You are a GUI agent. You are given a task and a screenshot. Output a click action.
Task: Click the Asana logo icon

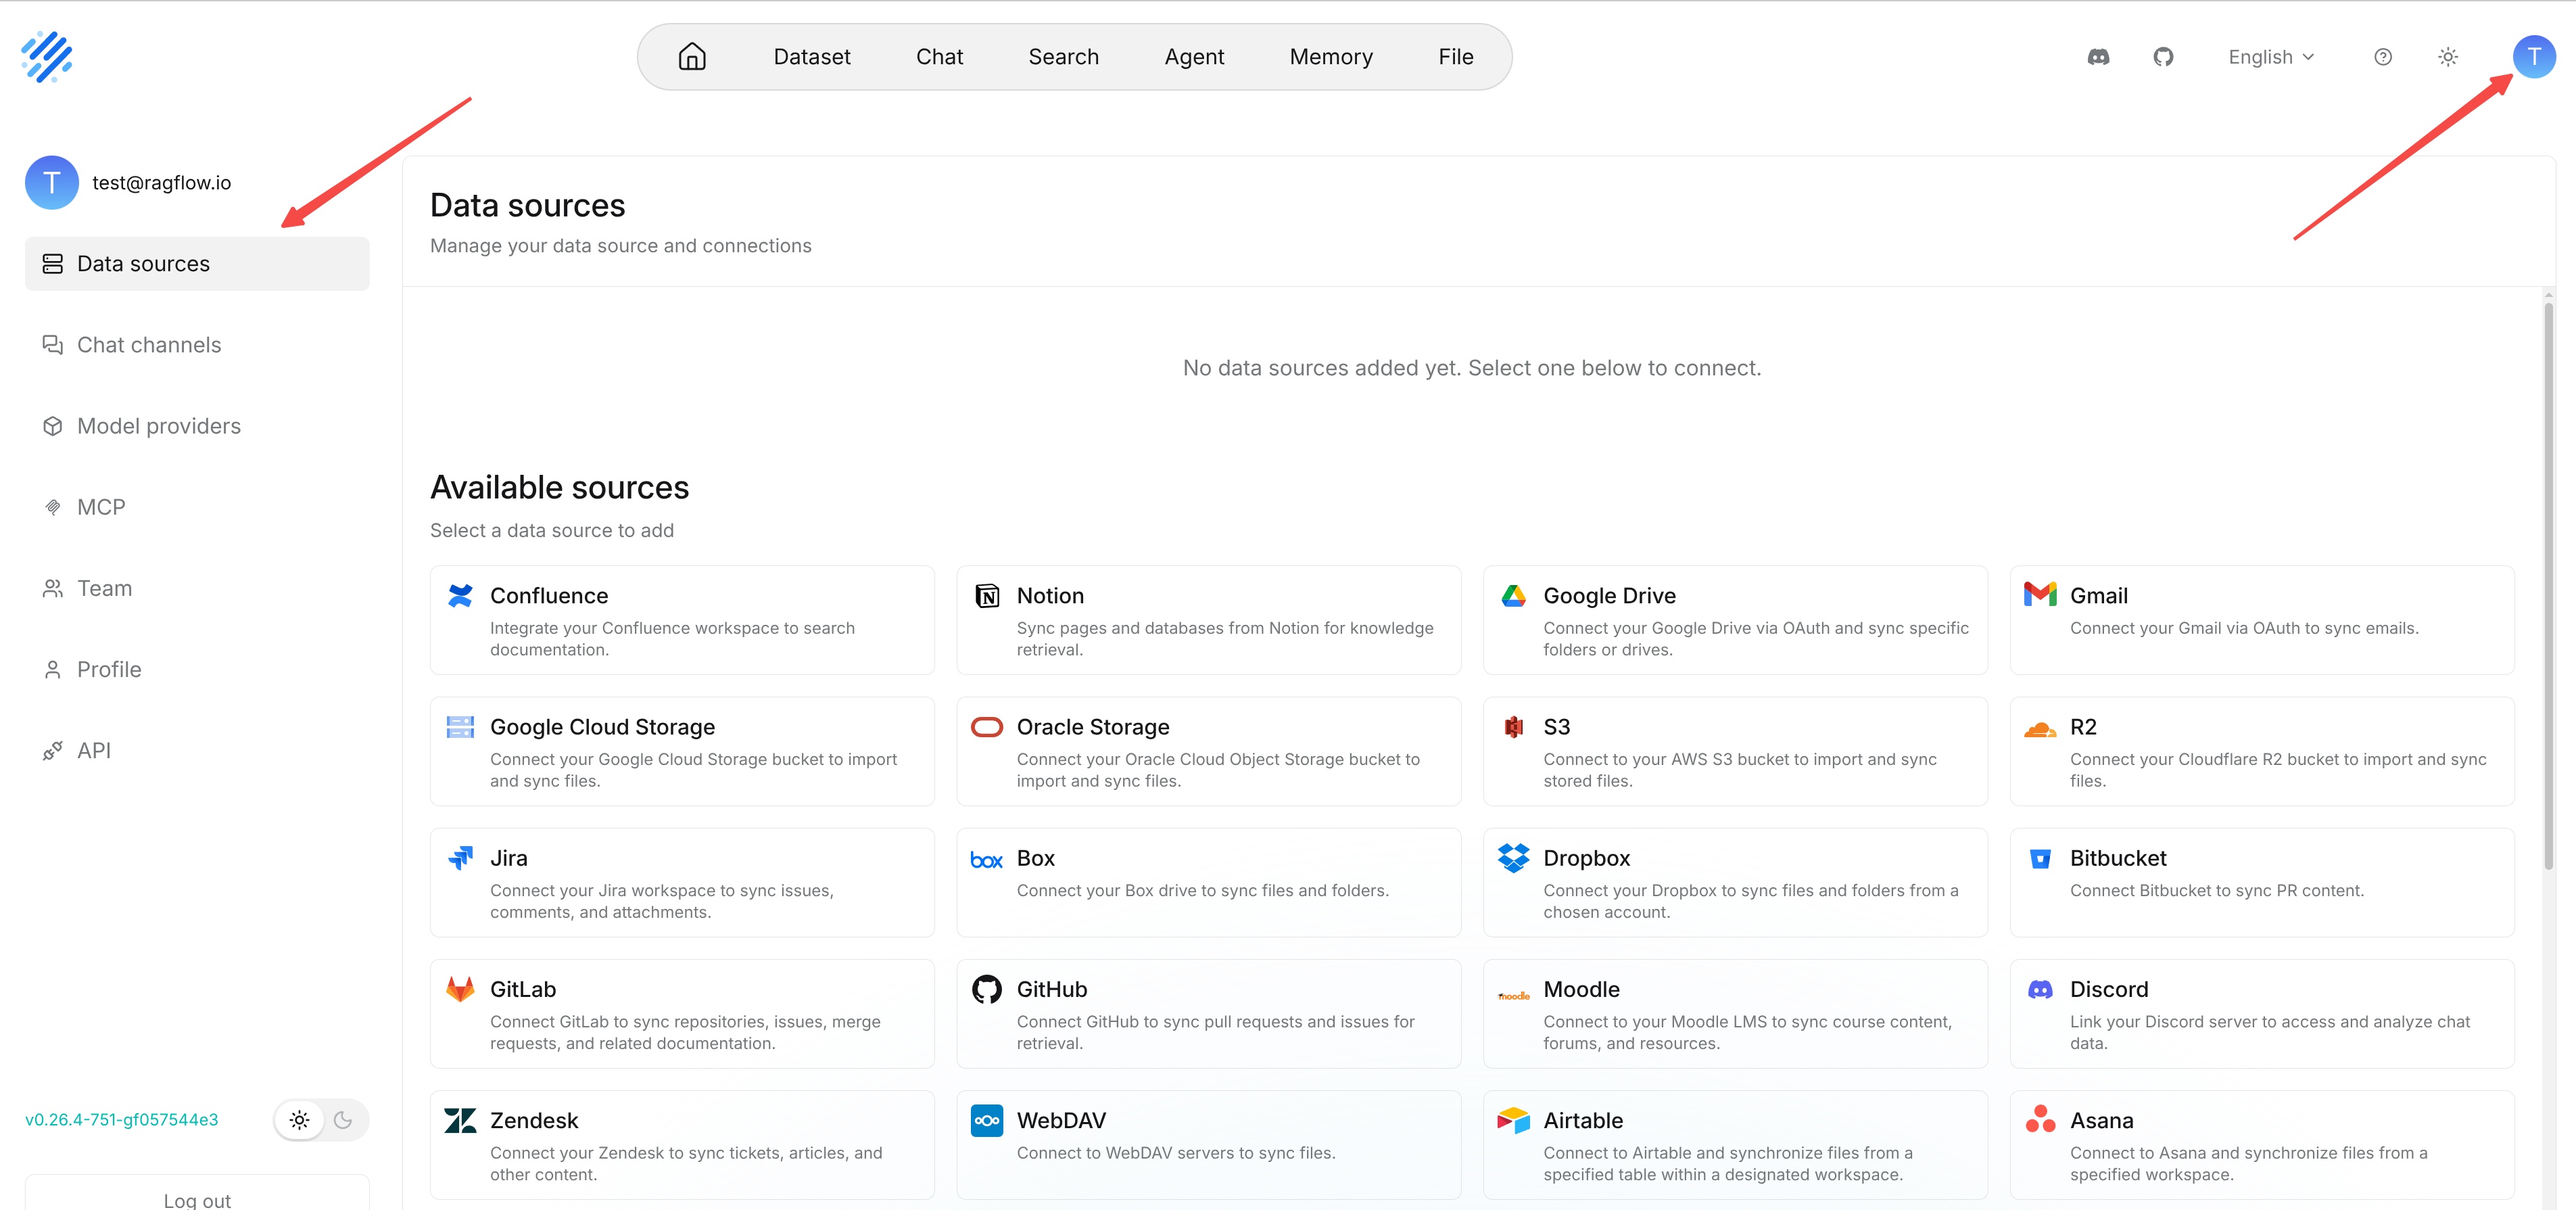click(2040, 1118)
